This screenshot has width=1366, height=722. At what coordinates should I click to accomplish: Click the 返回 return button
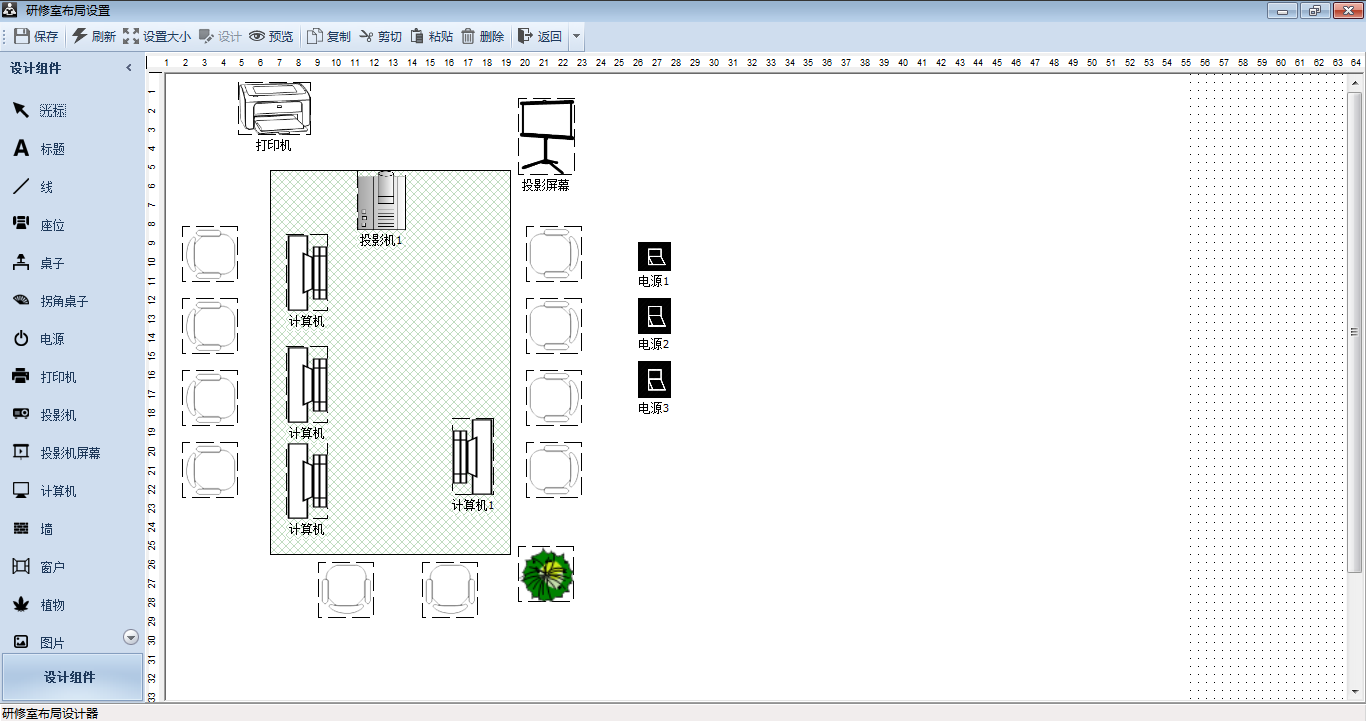(540, 37)
